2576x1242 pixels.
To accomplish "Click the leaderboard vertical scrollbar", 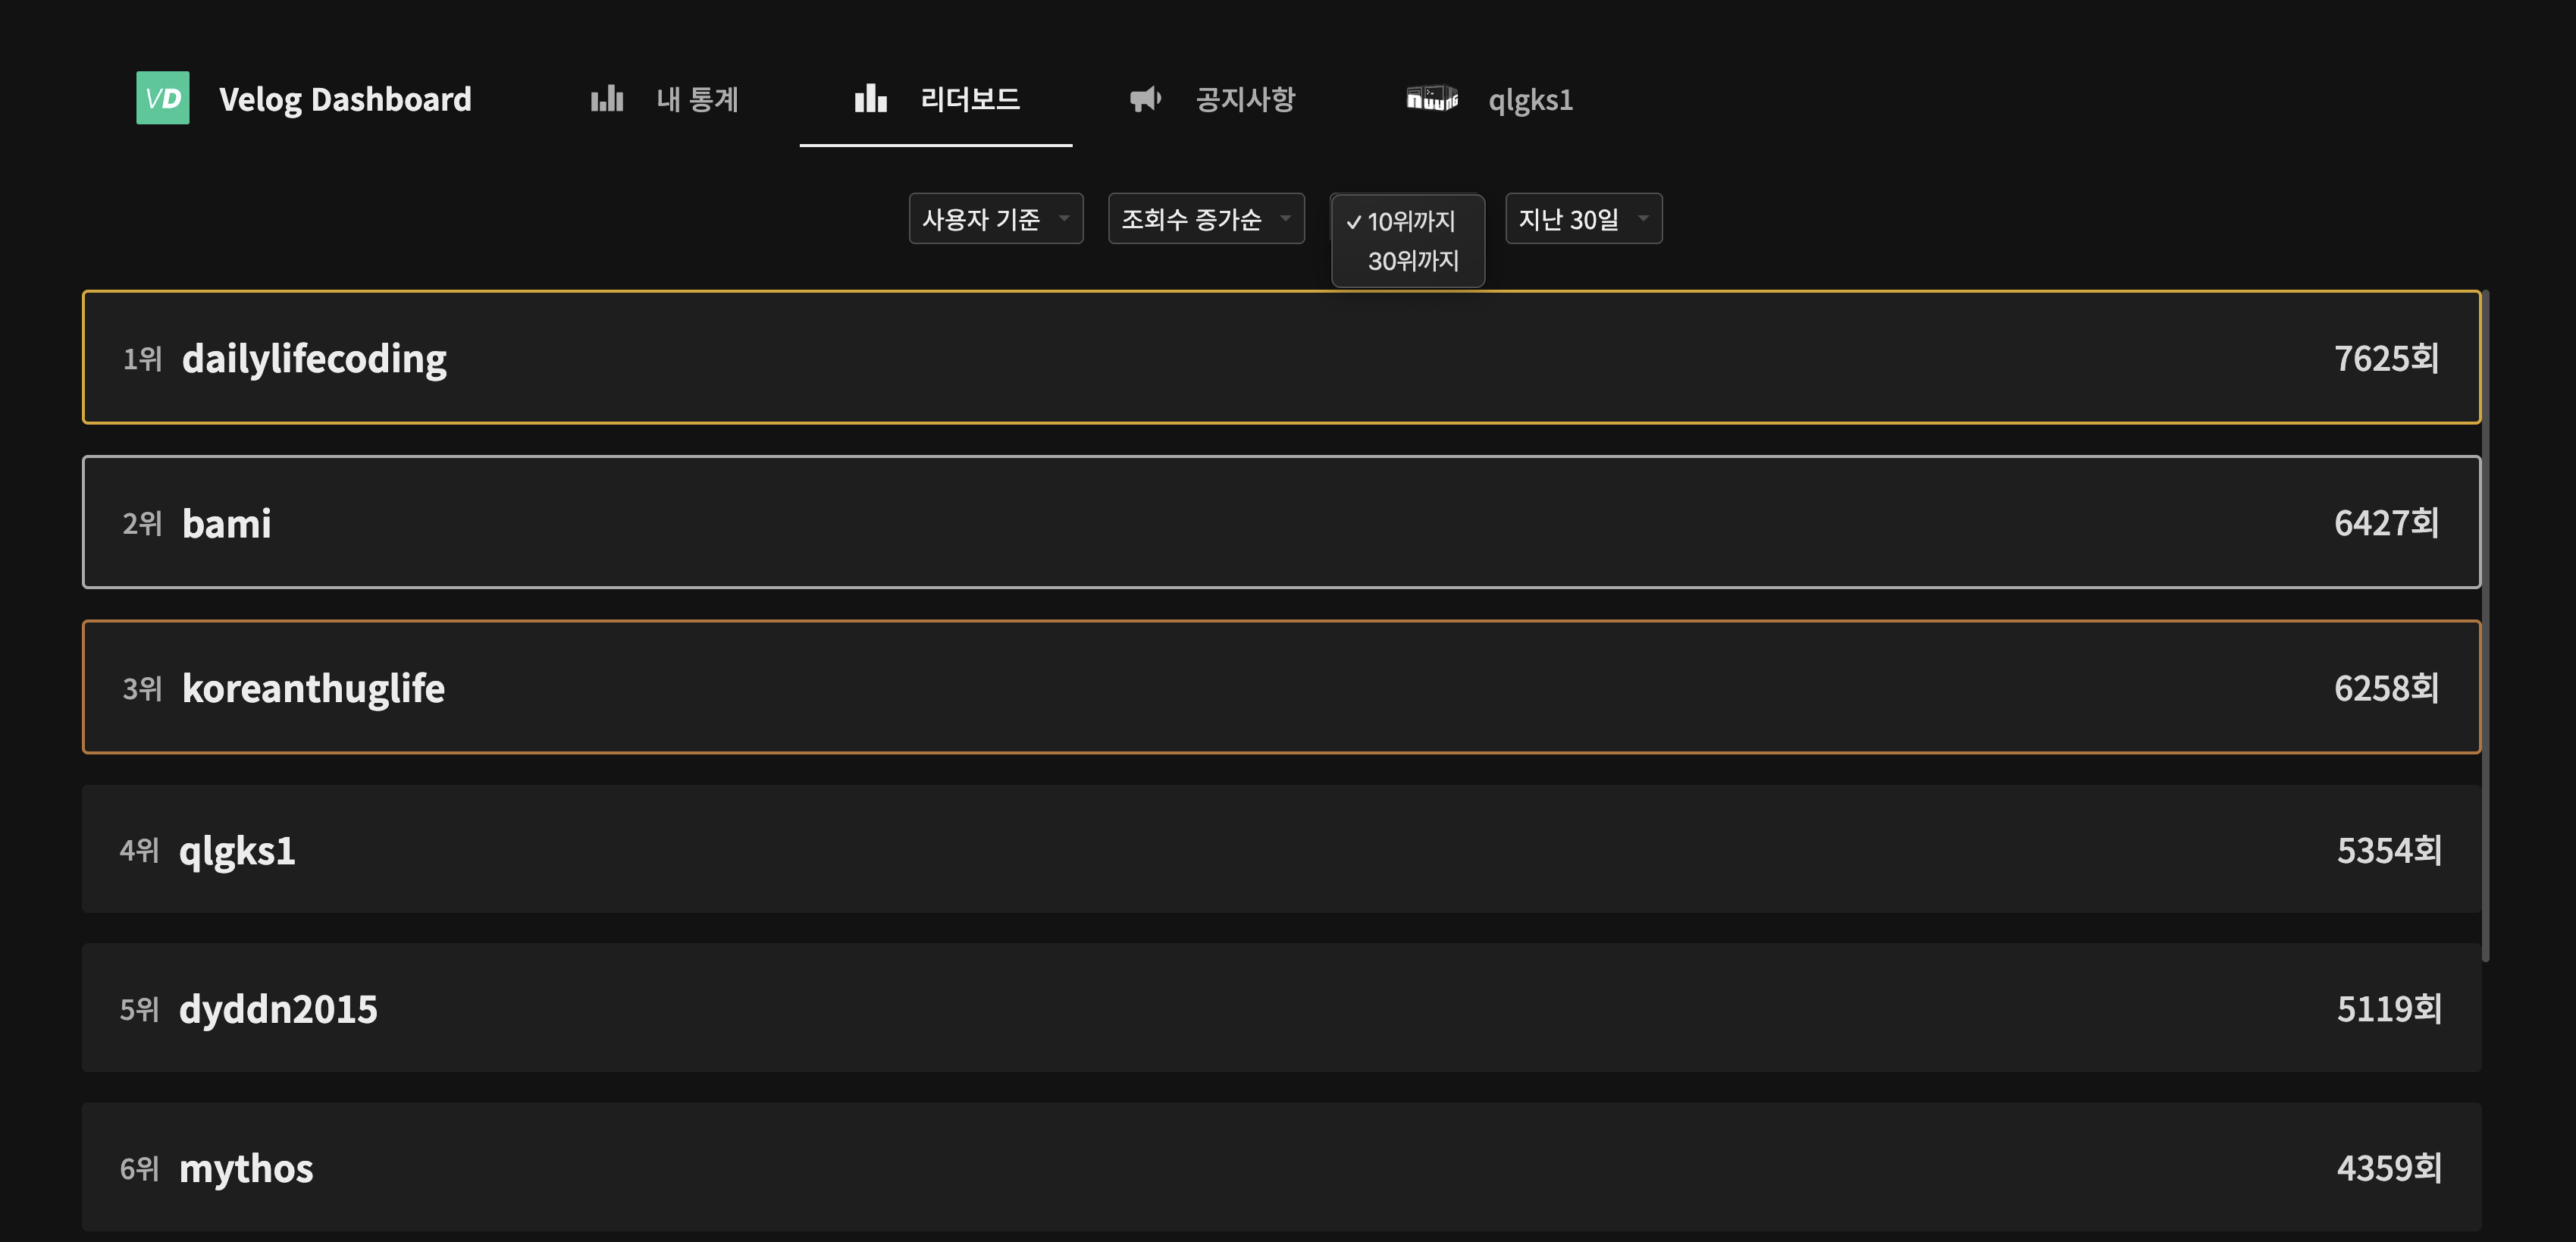I will [2485, 626].
